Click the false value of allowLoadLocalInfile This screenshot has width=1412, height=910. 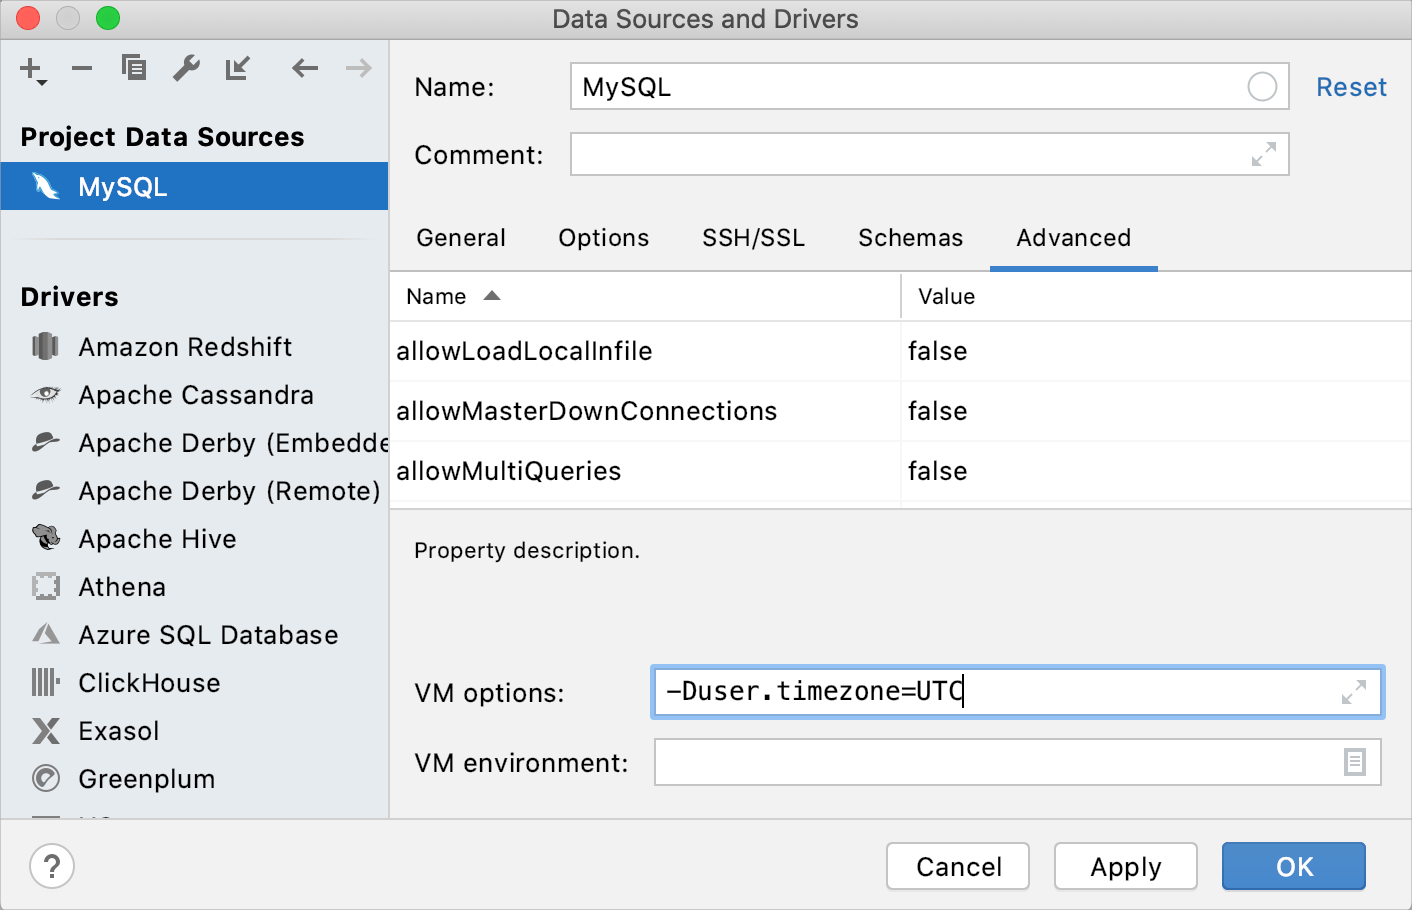tap(937, 351)
